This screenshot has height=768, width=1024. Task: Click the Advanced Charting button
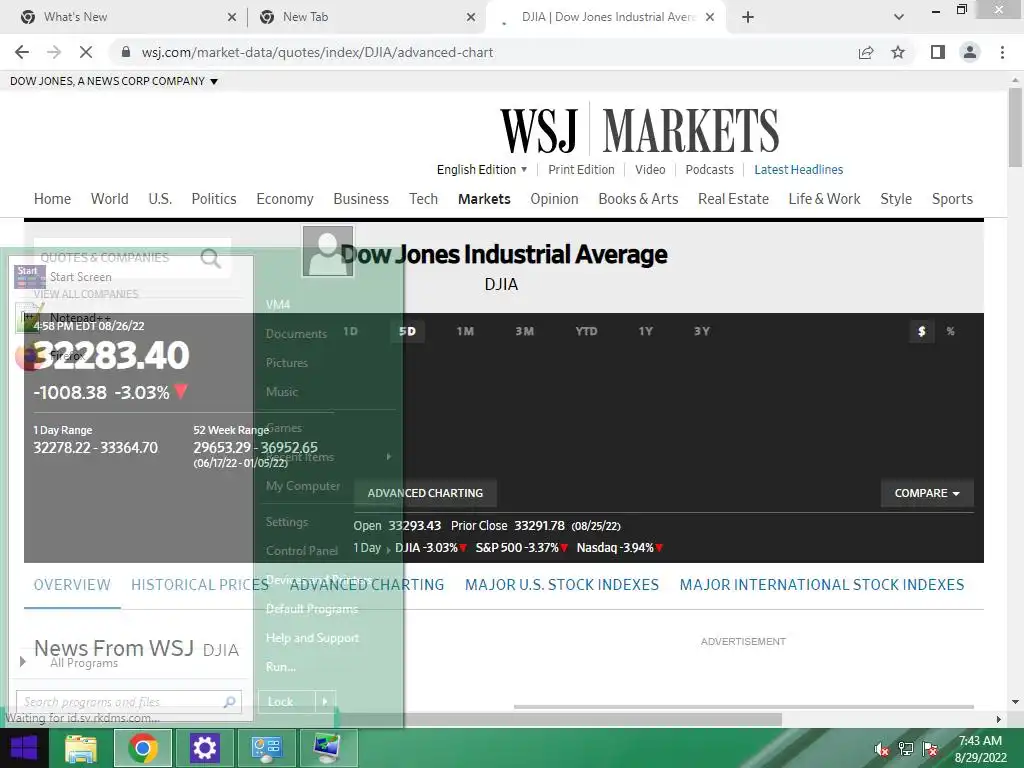425,493
